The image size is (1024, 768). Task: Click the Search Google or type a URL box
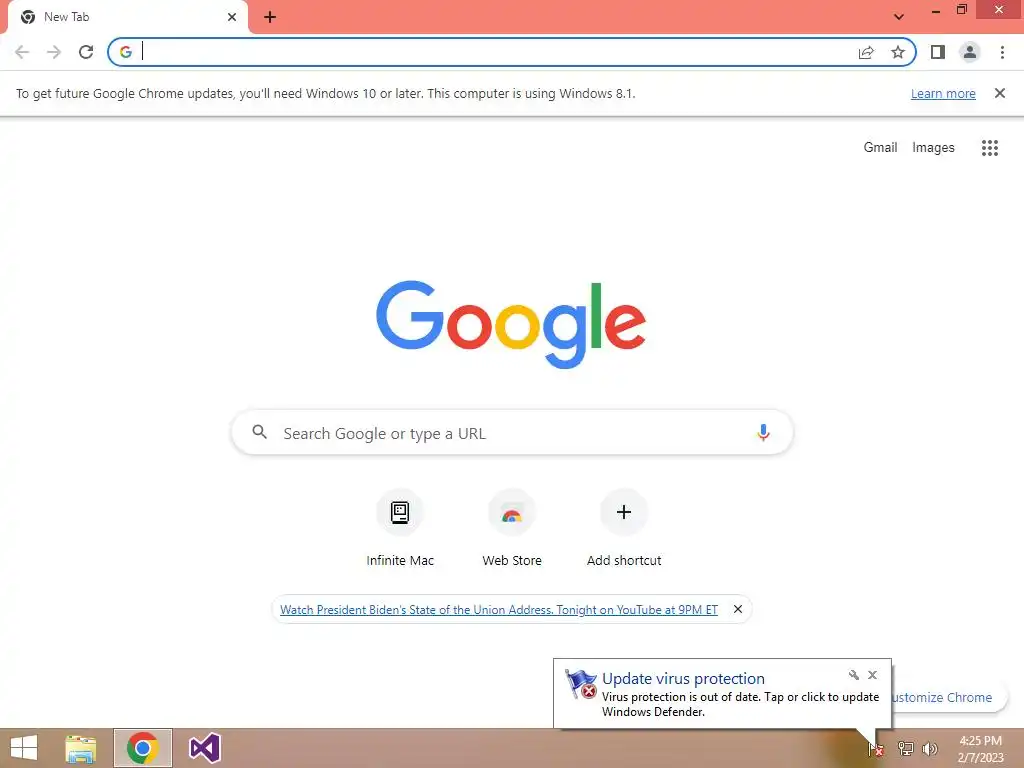(512, 433)
